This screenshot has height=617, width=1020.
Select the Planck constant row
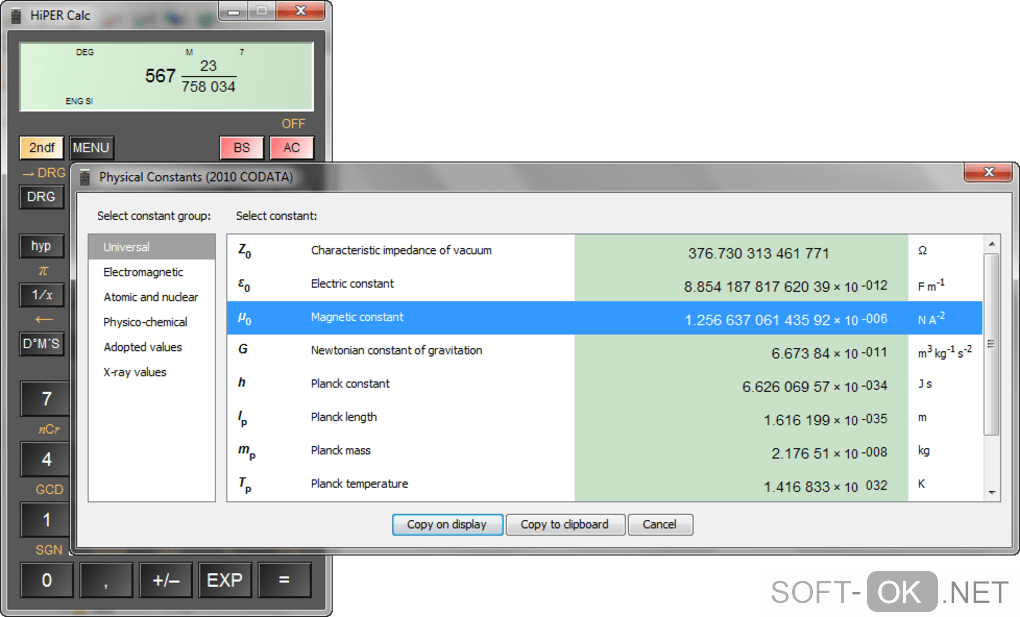pyautogui.click(x=604, y=384)
